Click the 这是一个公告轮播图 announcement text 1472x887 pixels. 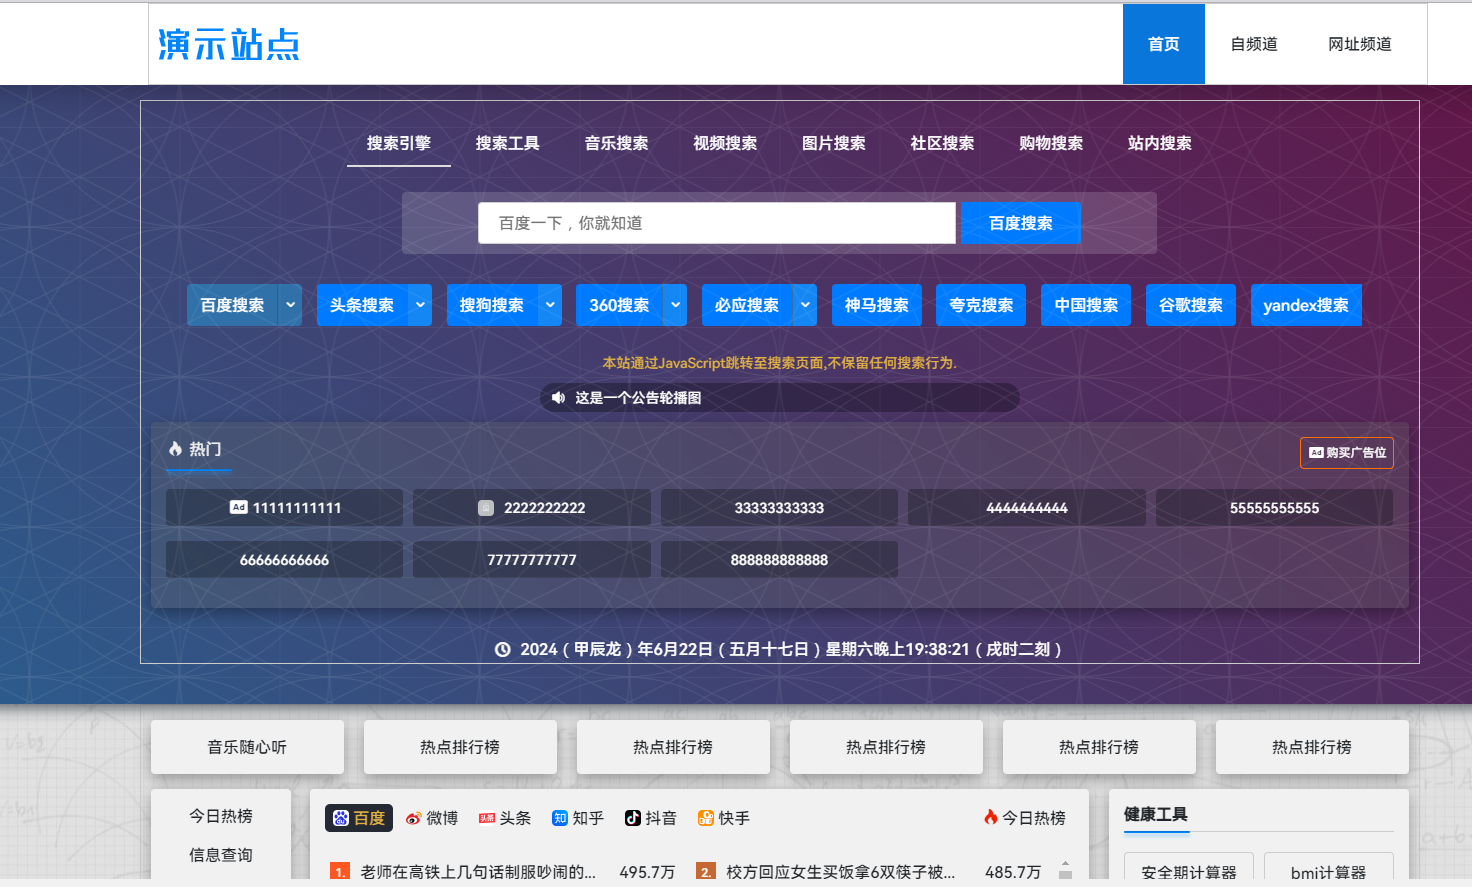[638, 397]
